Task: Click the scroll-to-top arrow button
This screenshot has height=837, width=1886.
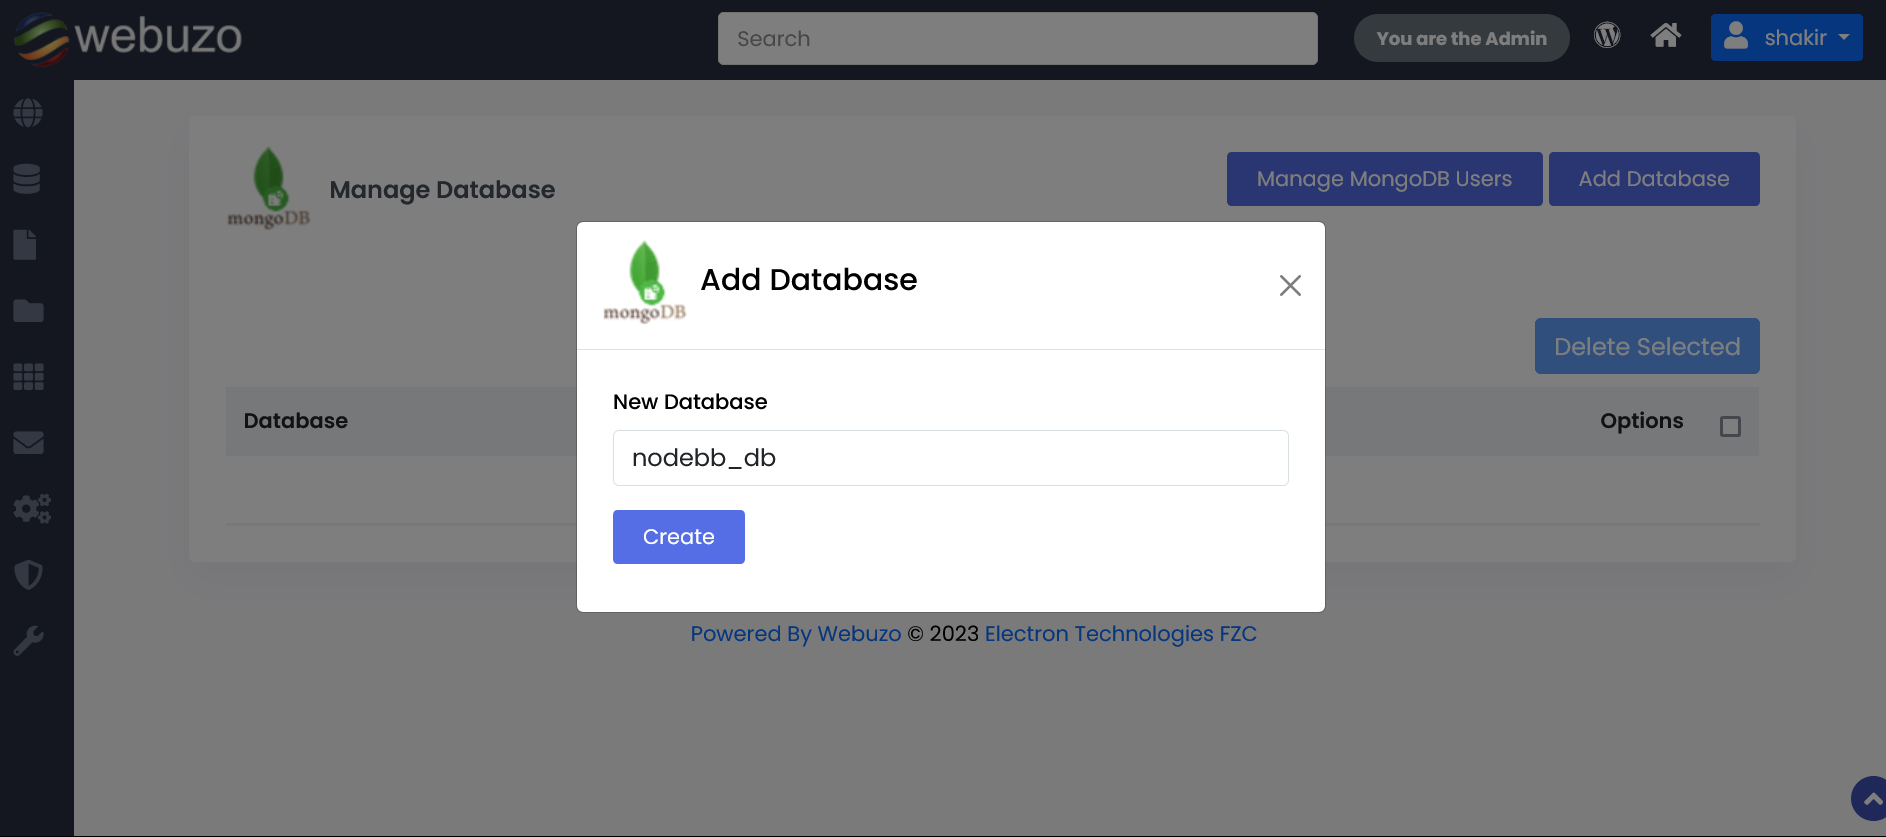Action: tap(1870, 799)
